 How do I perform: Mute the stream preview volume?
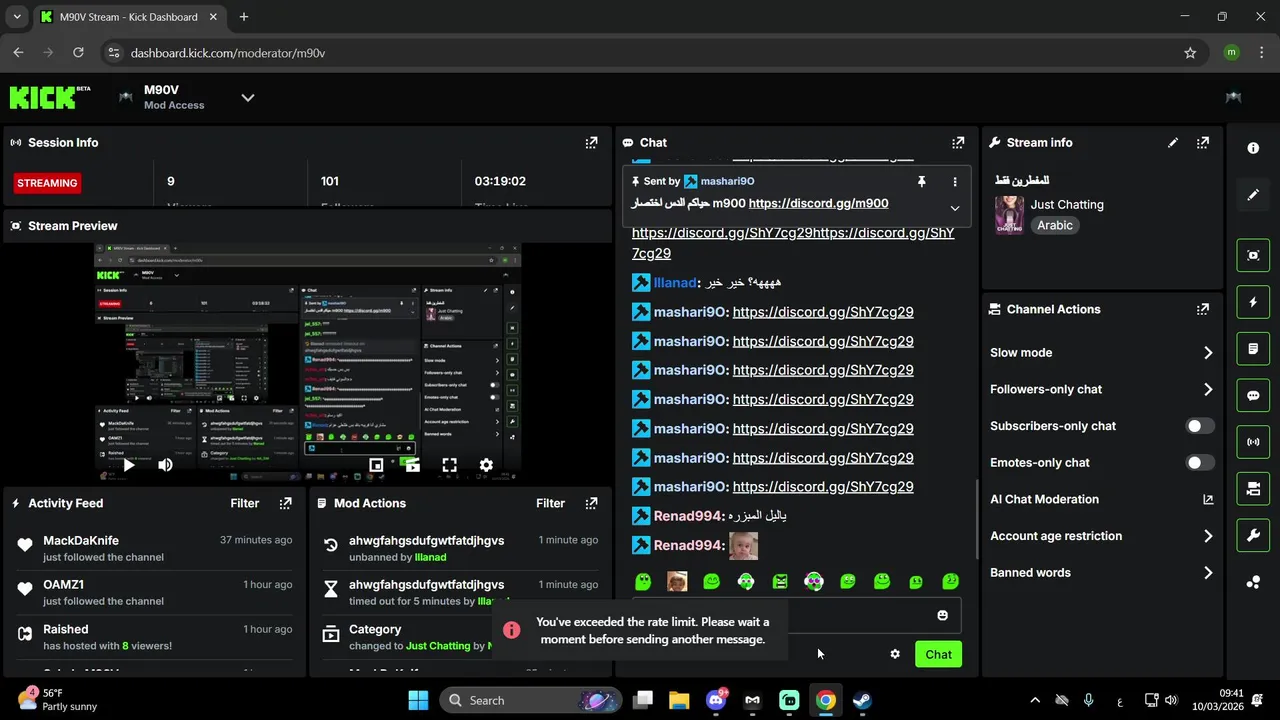165,465
